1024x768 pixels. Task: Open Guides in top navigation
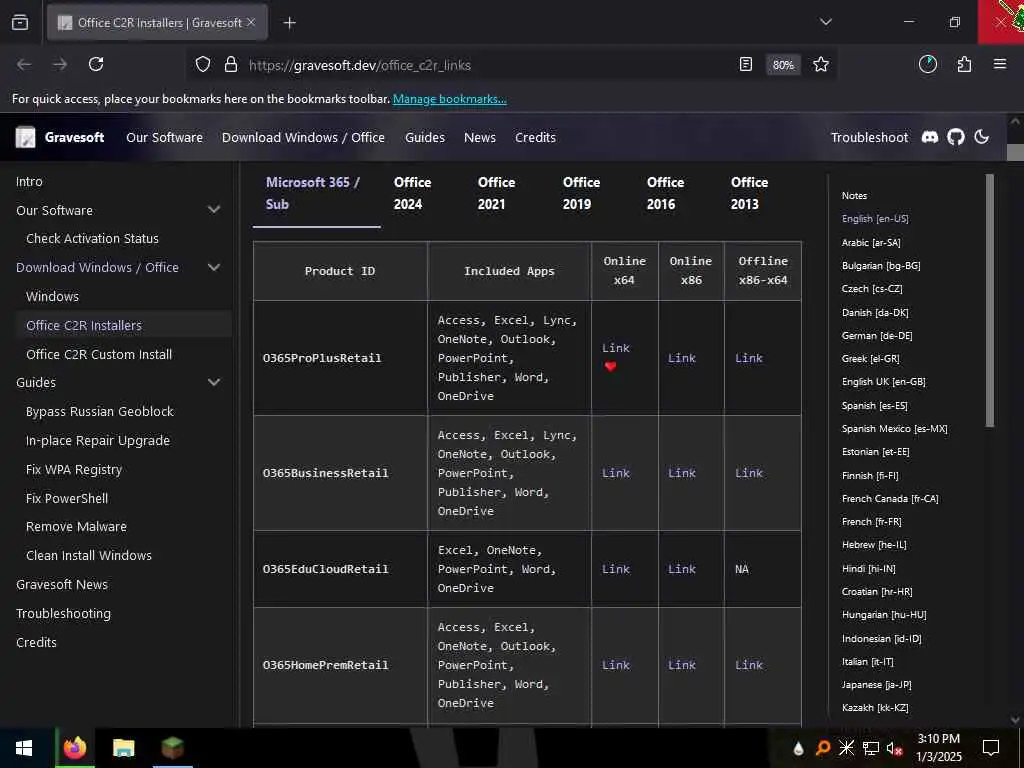pos(424,137)
